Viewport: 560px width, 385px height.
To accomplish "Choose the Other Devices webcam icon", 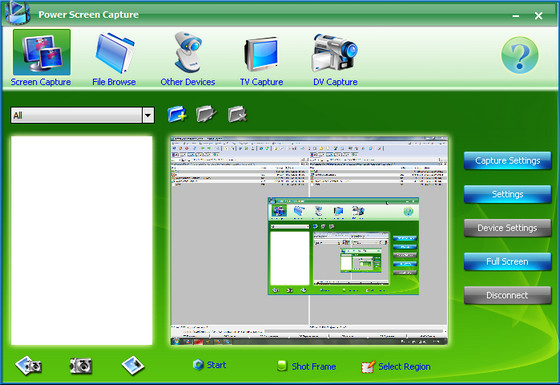I will pos(188,52).
